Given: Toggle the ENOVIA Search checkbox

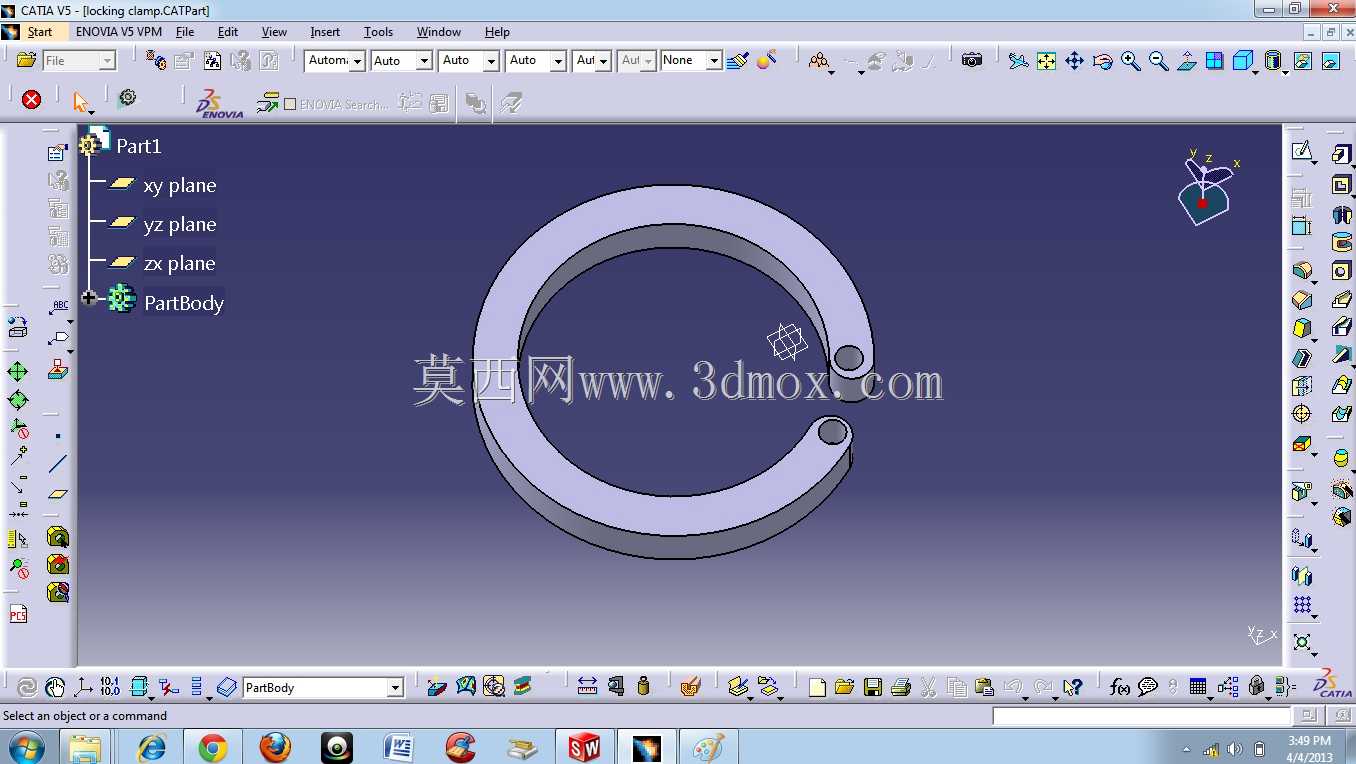Looking at the screenshot, I should [x=290, y=104].
